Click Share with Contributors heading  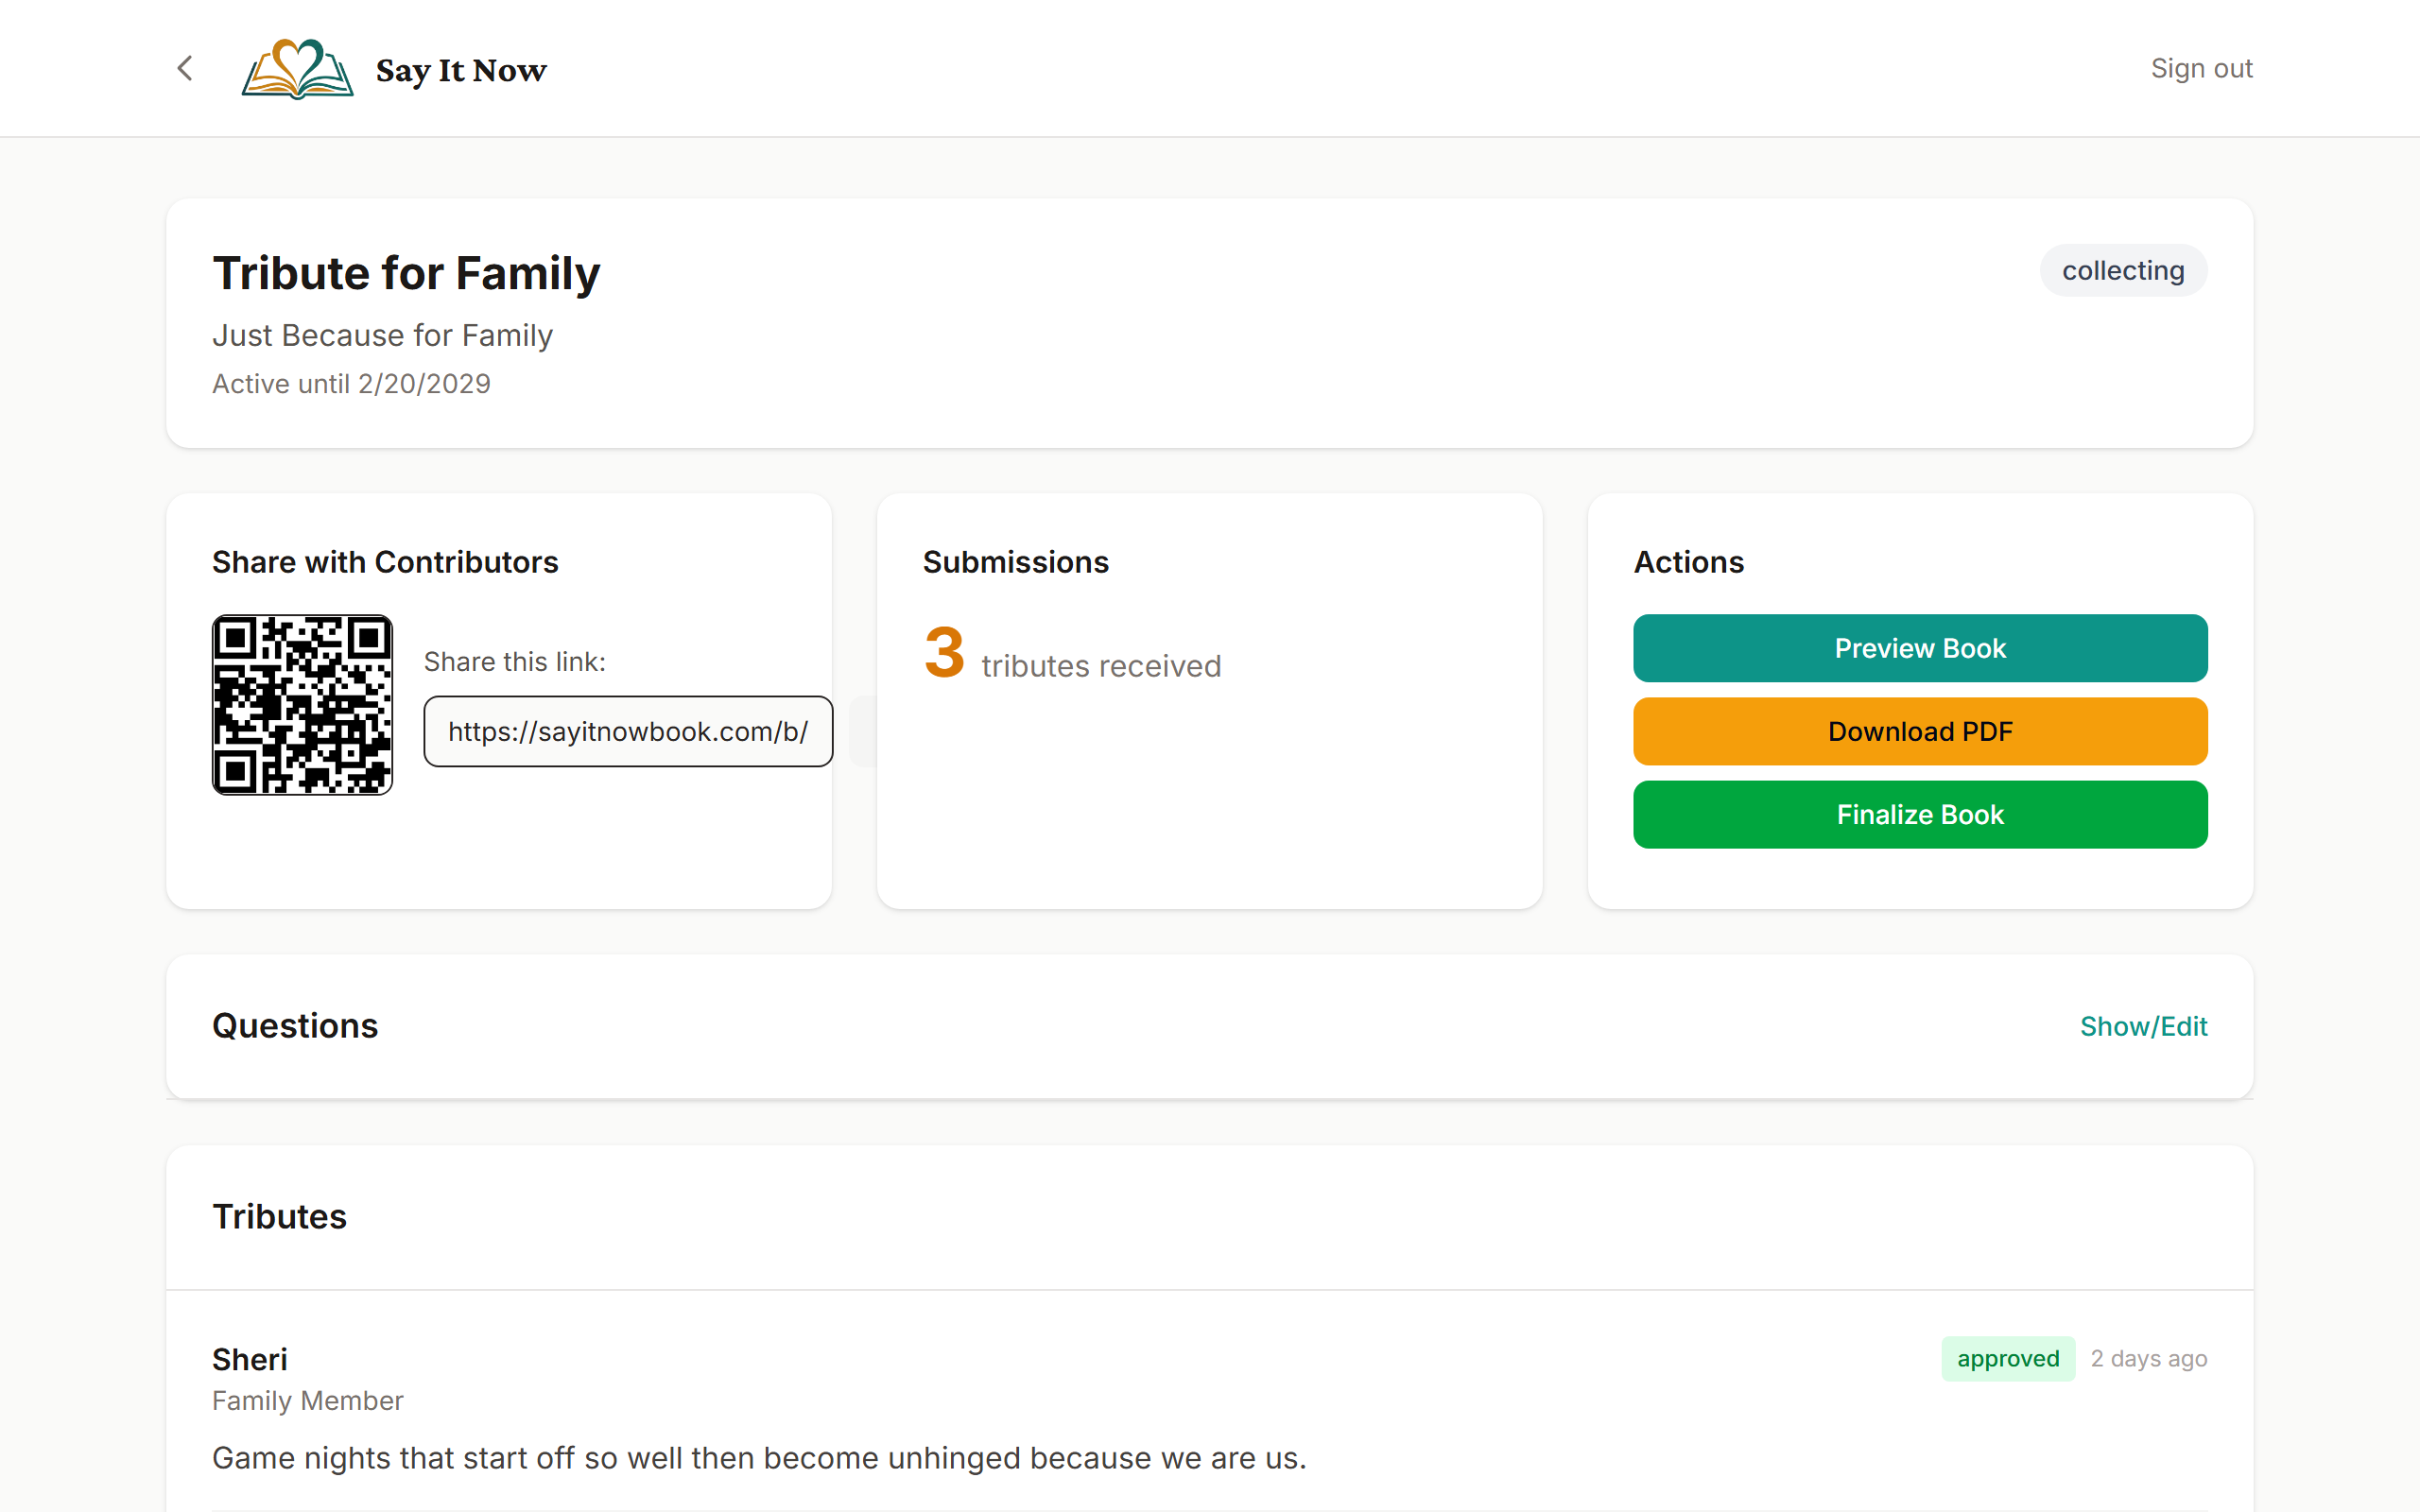(384, 562)
